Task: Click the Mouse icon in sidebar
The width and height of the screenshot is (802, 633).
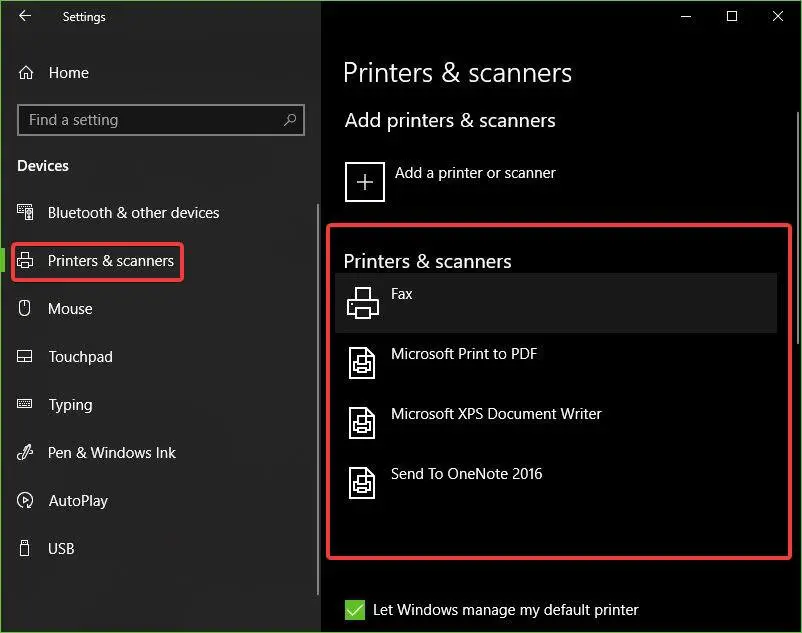Action: point(26,309)
